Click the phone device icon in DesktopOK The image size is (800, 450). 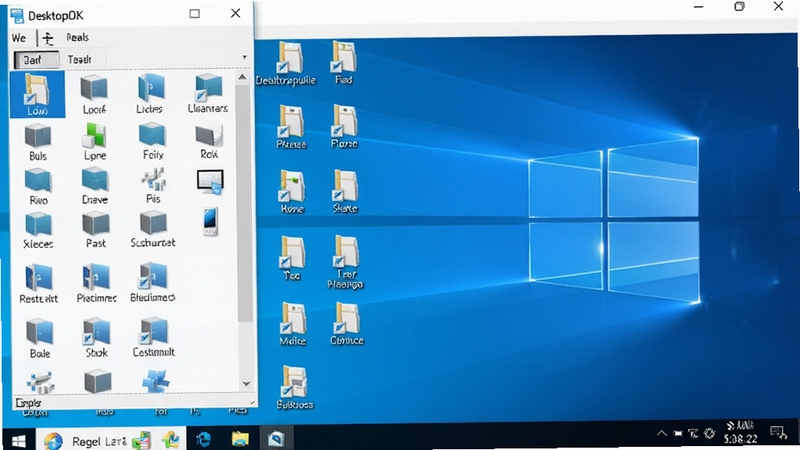210,221
